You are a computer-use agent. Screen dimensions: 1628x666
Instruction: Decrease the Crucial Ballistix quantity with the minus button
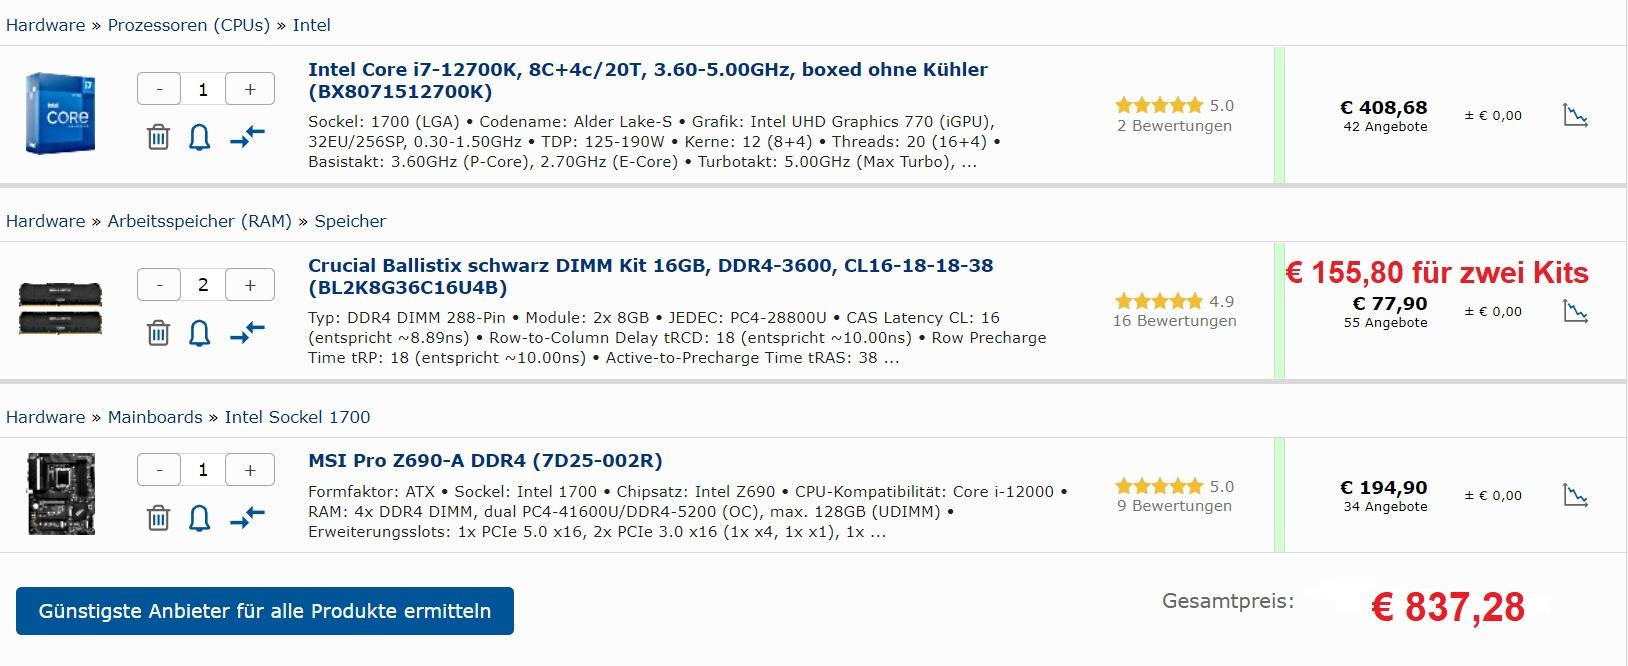point(159,285)
